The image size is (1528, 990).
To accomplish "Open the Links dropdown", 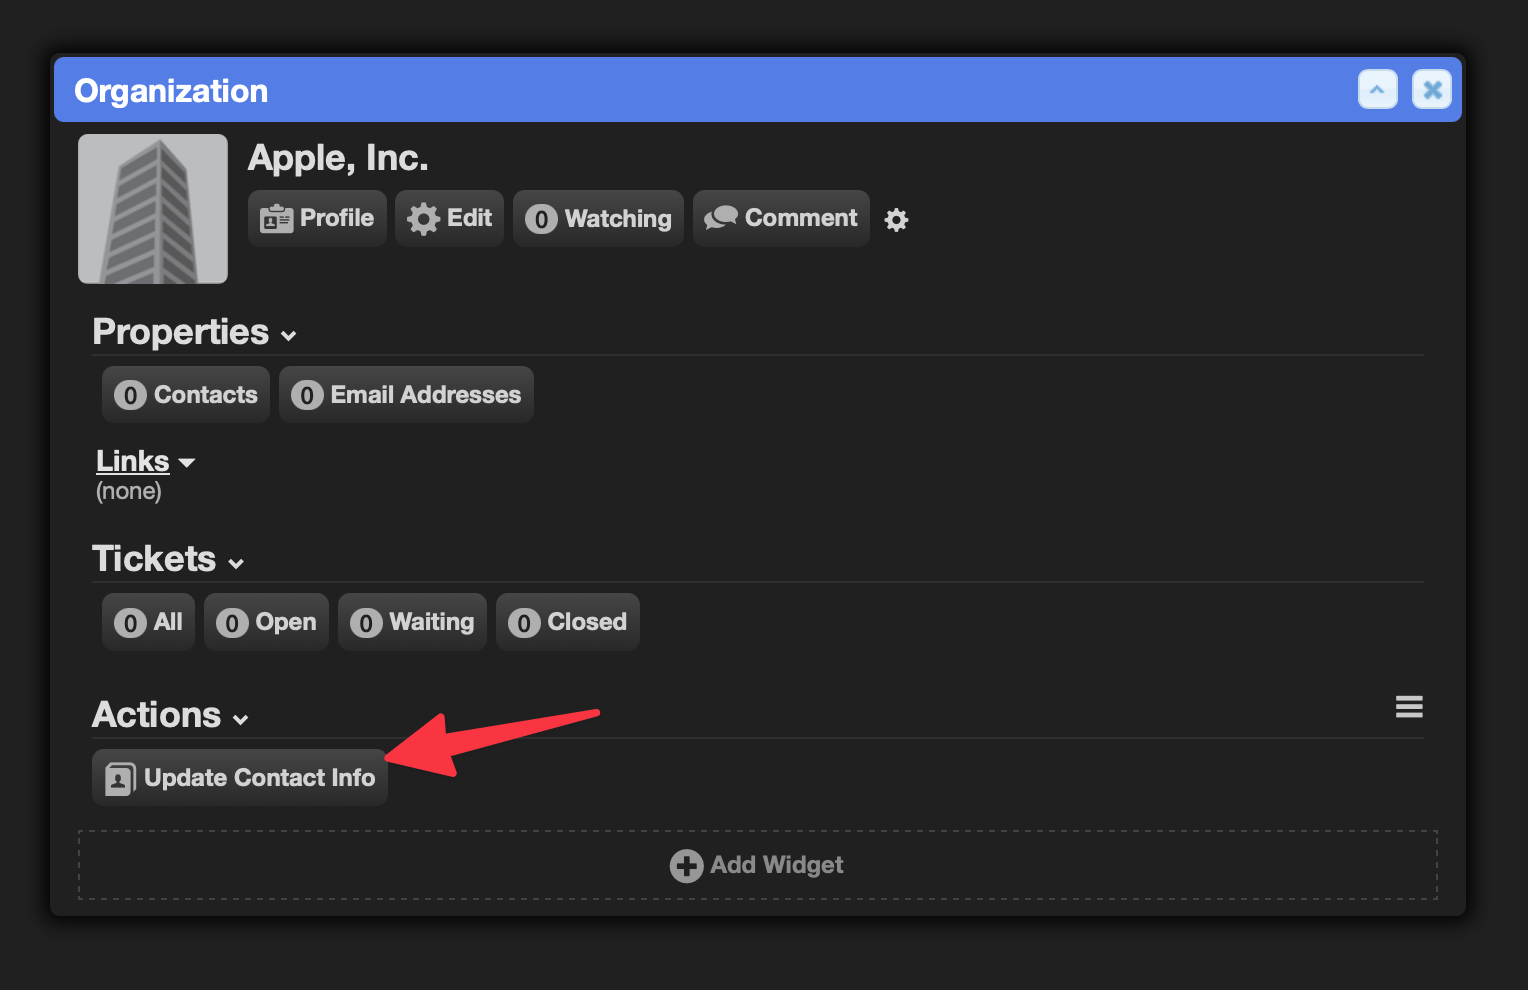I will 146,461.
